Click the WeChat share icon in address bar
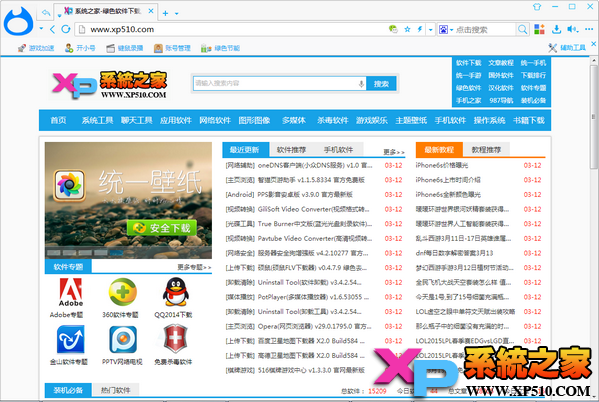Viewport: 599px width, 402px height. (x=393, y=29)
